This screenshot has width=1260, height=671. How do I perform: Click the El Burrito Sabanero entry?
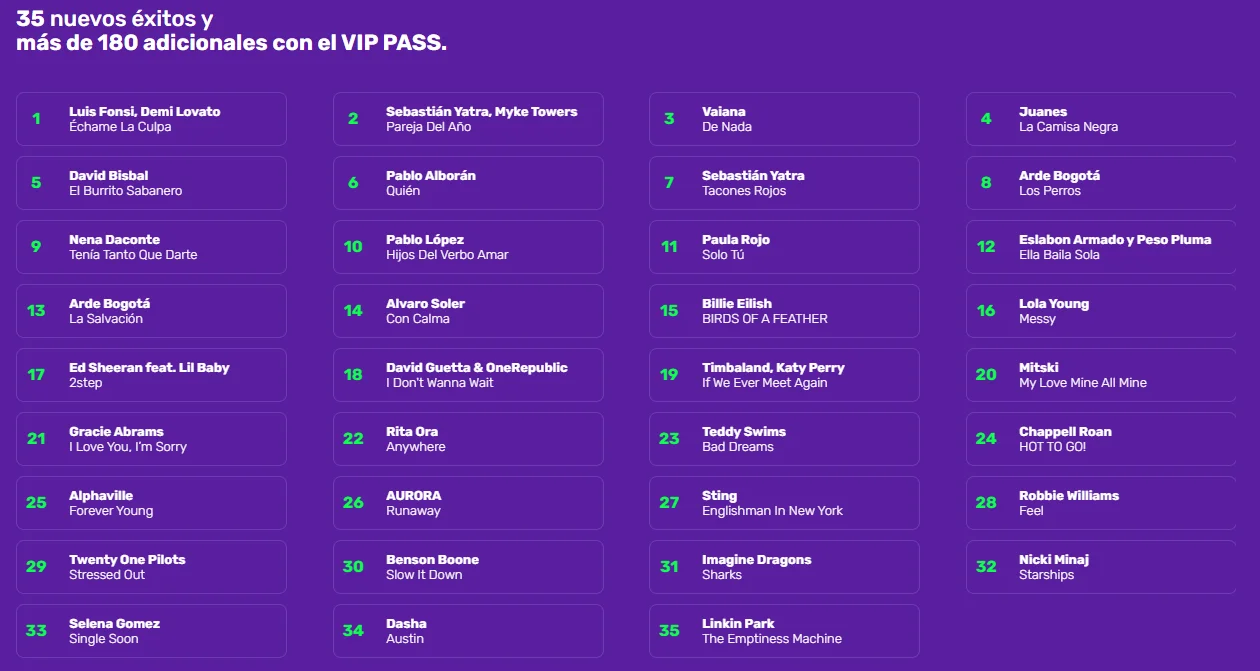pos(151,183)
